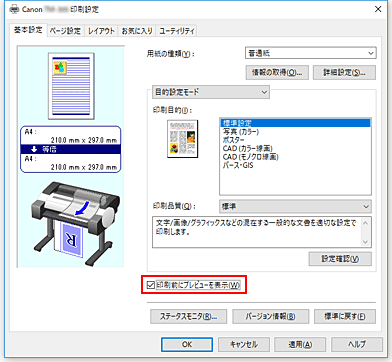Select パース・GIS in the list
This screenshot has width=392, height=362.
point(295,165)
